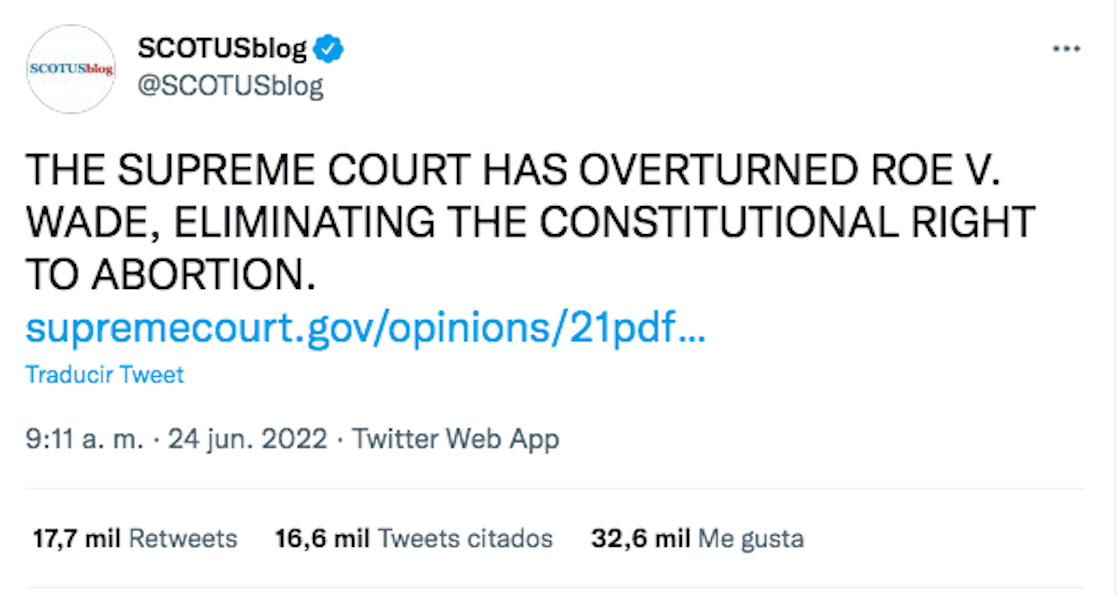Click the blue verified badge

tap(331, 47)
